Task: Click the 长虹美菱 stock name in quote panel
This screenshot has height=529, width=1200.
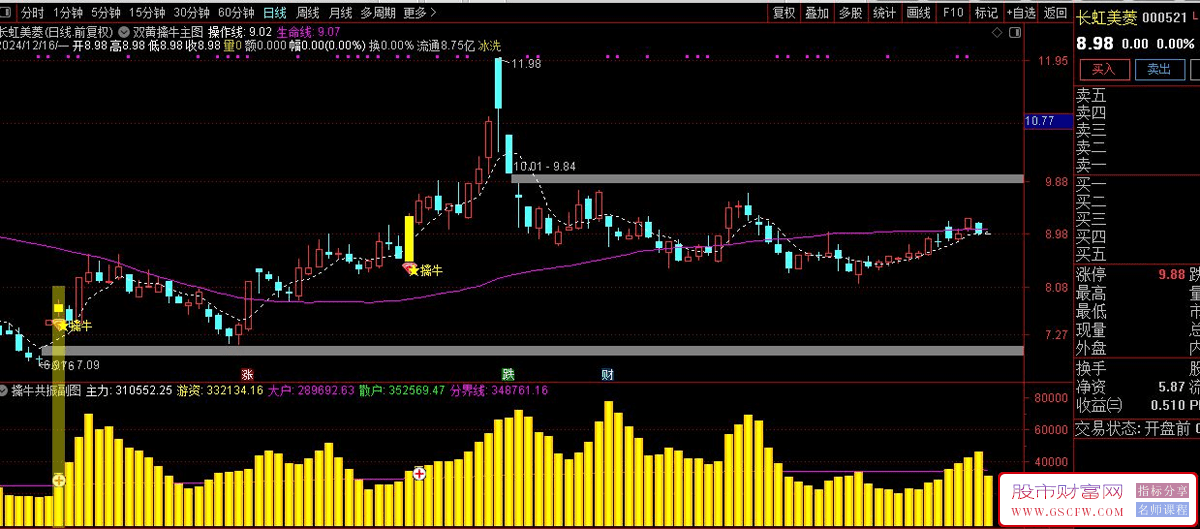Action: click(1105, 17)
